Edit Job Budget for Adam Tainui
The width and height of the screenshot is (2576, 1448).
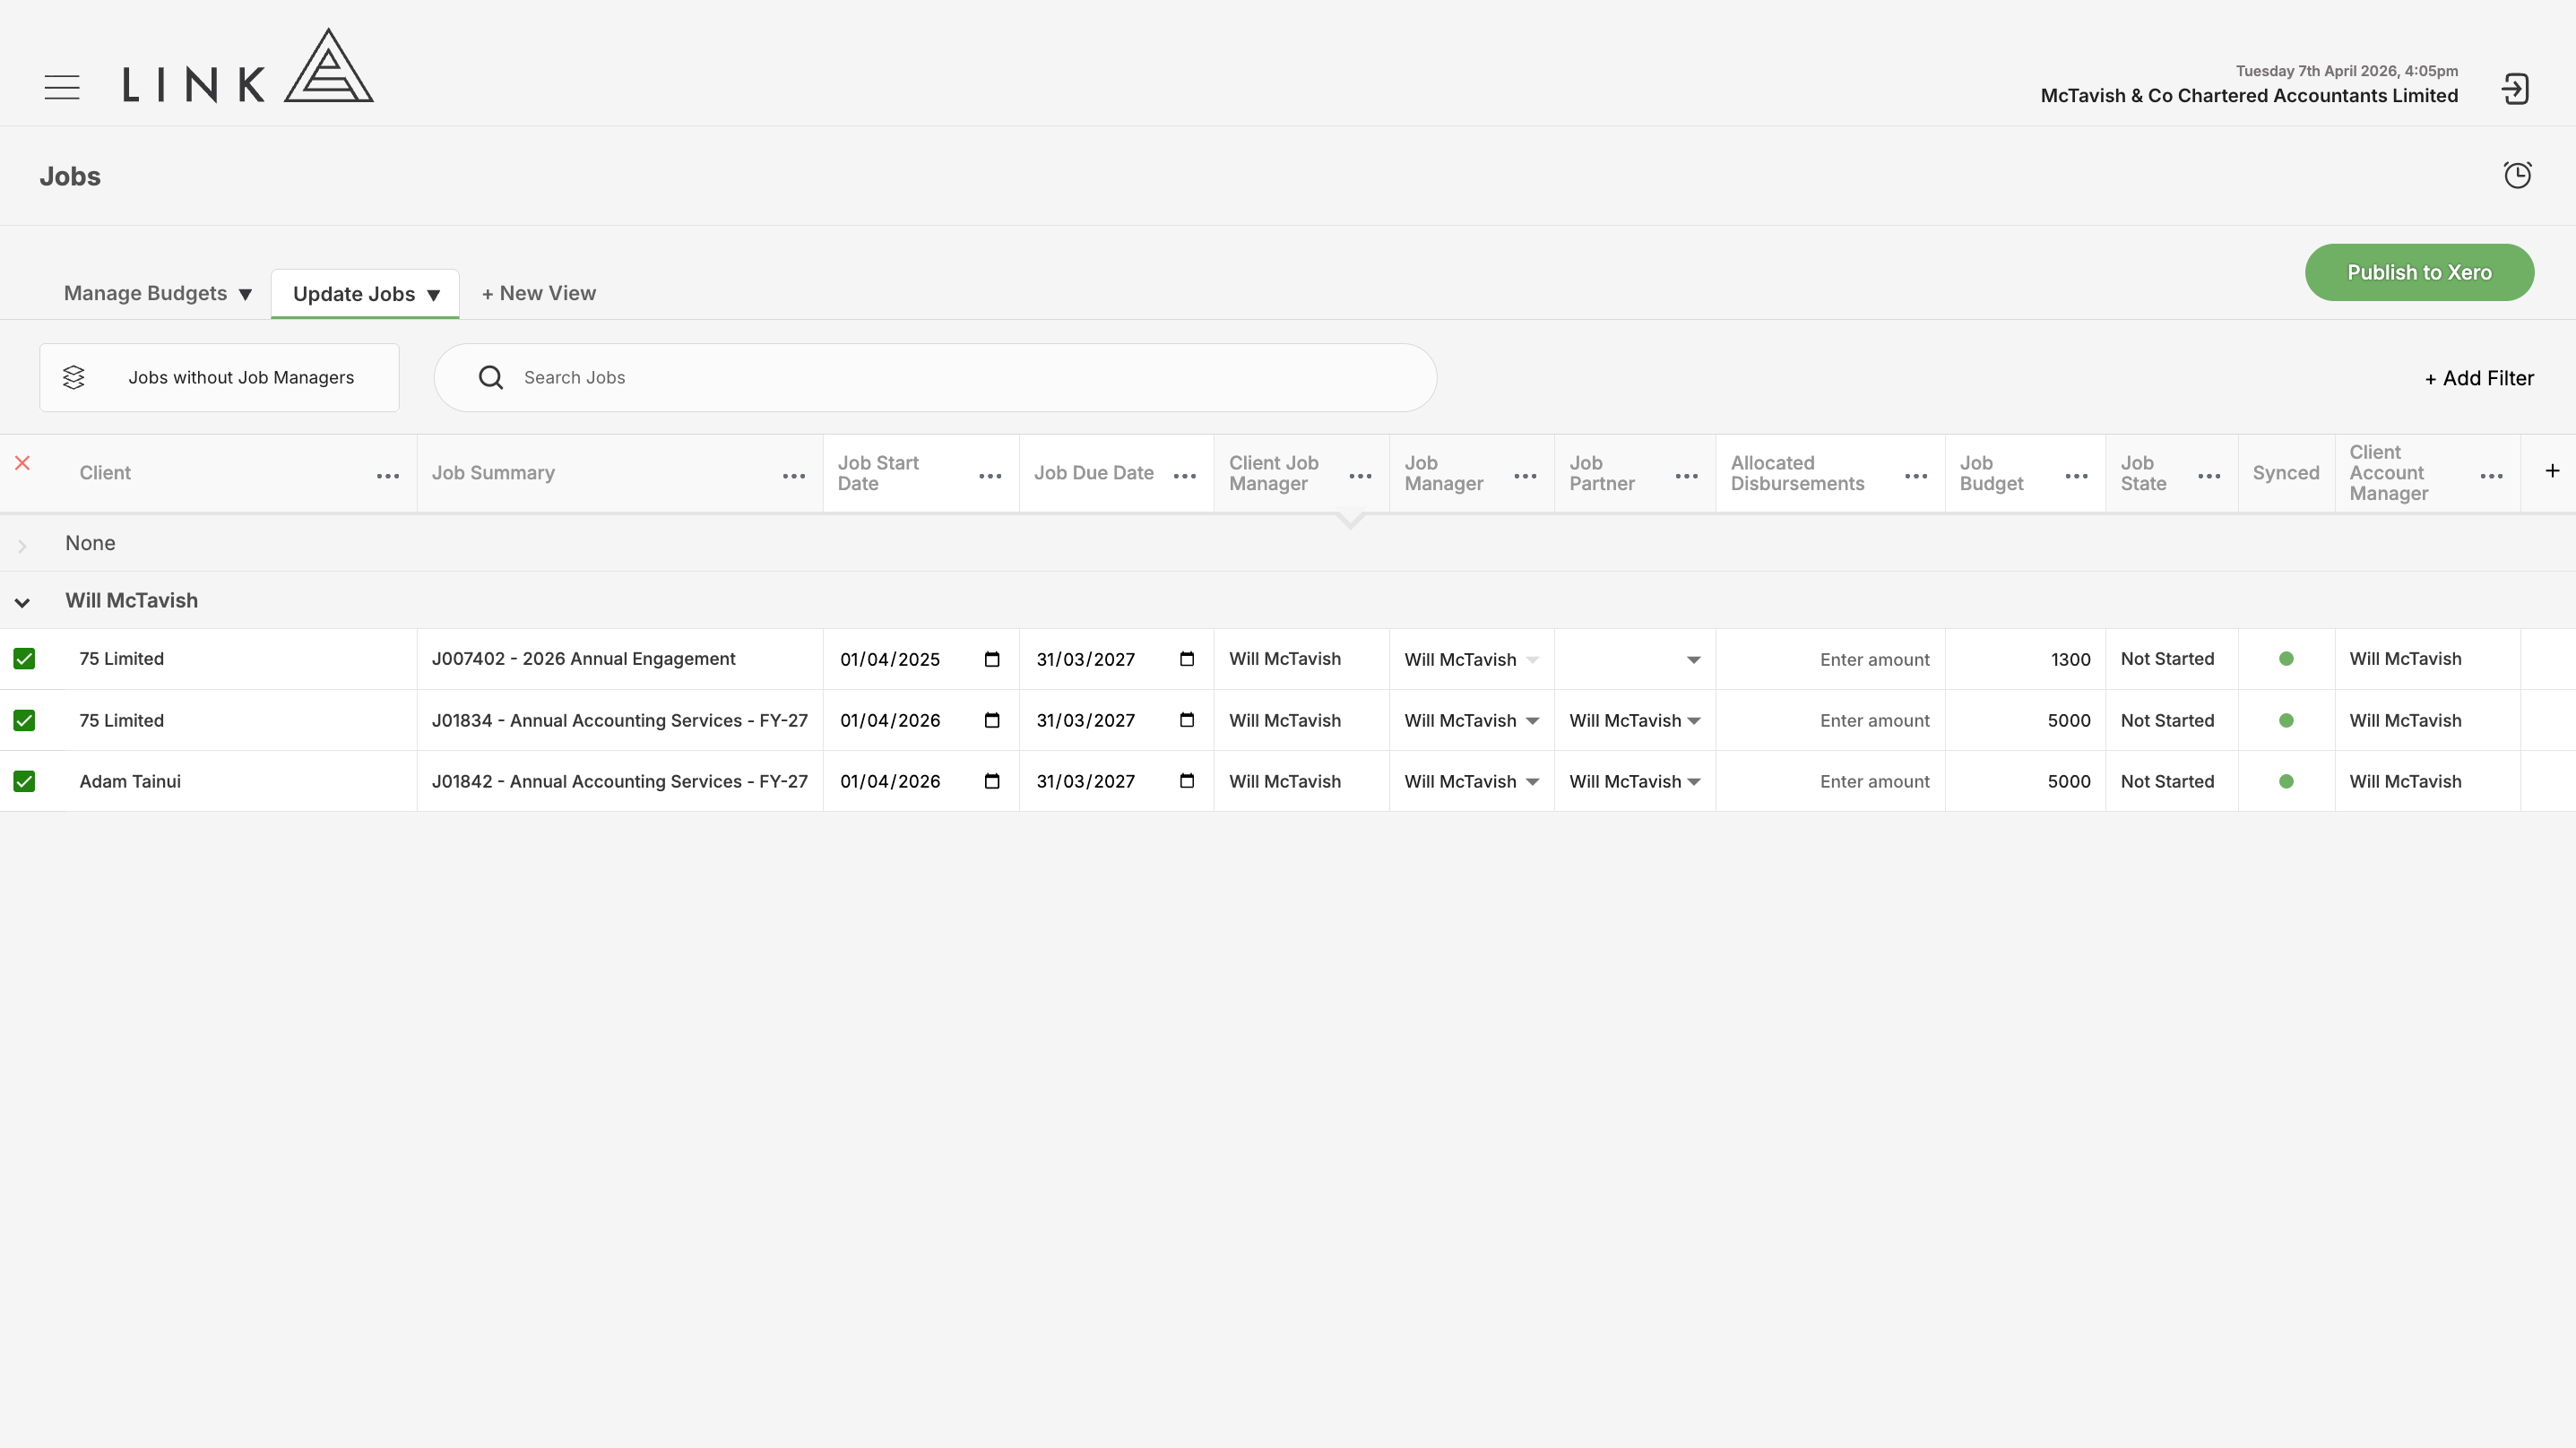pyautogui.click(x=2025, y=782)
